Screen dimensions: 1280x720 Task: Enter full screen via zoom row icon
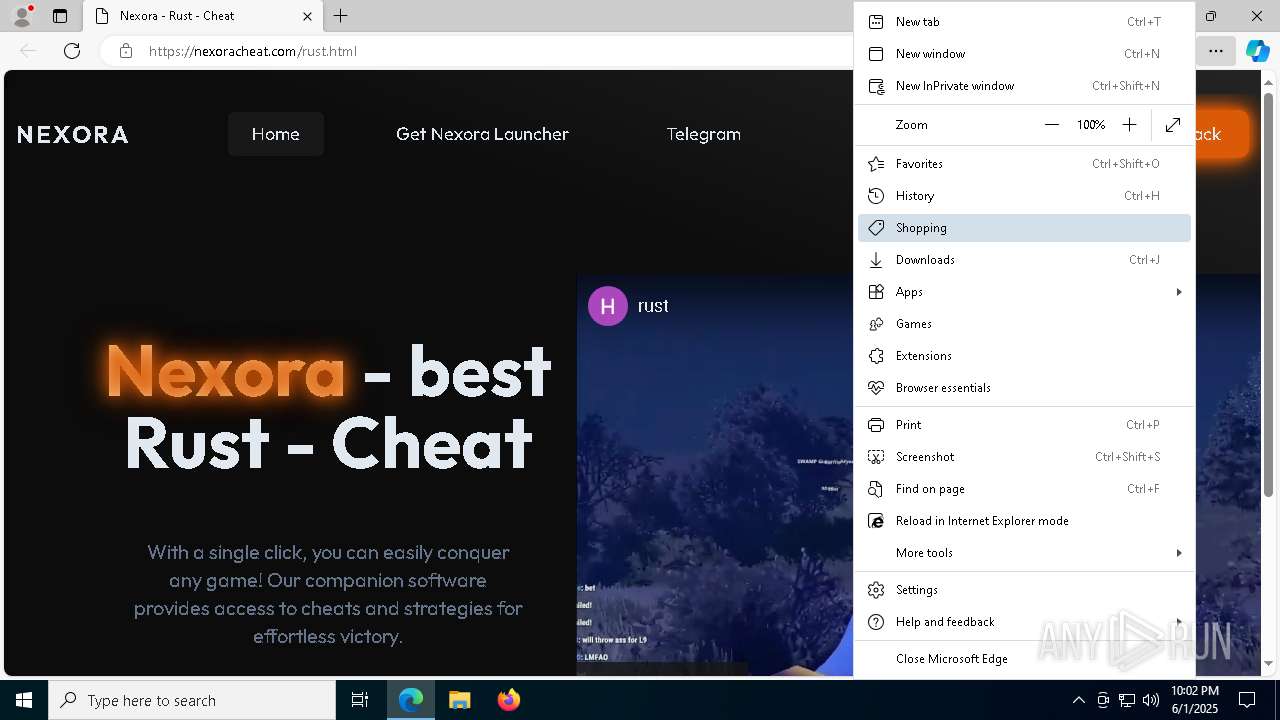coord(1173,125)
